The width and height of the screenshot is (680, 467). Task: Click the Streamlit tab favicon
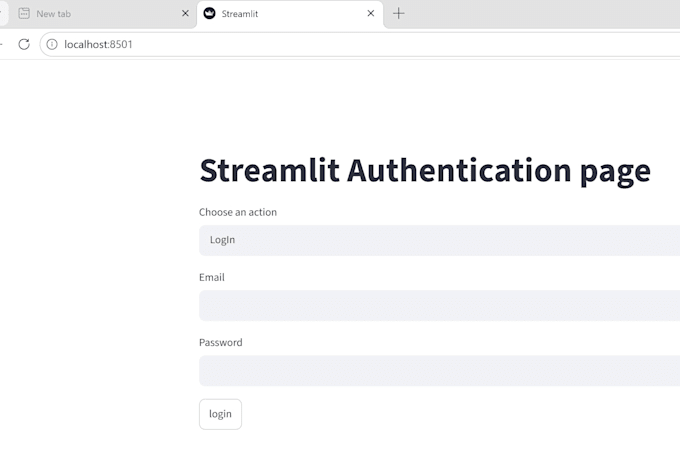[209, 13]
